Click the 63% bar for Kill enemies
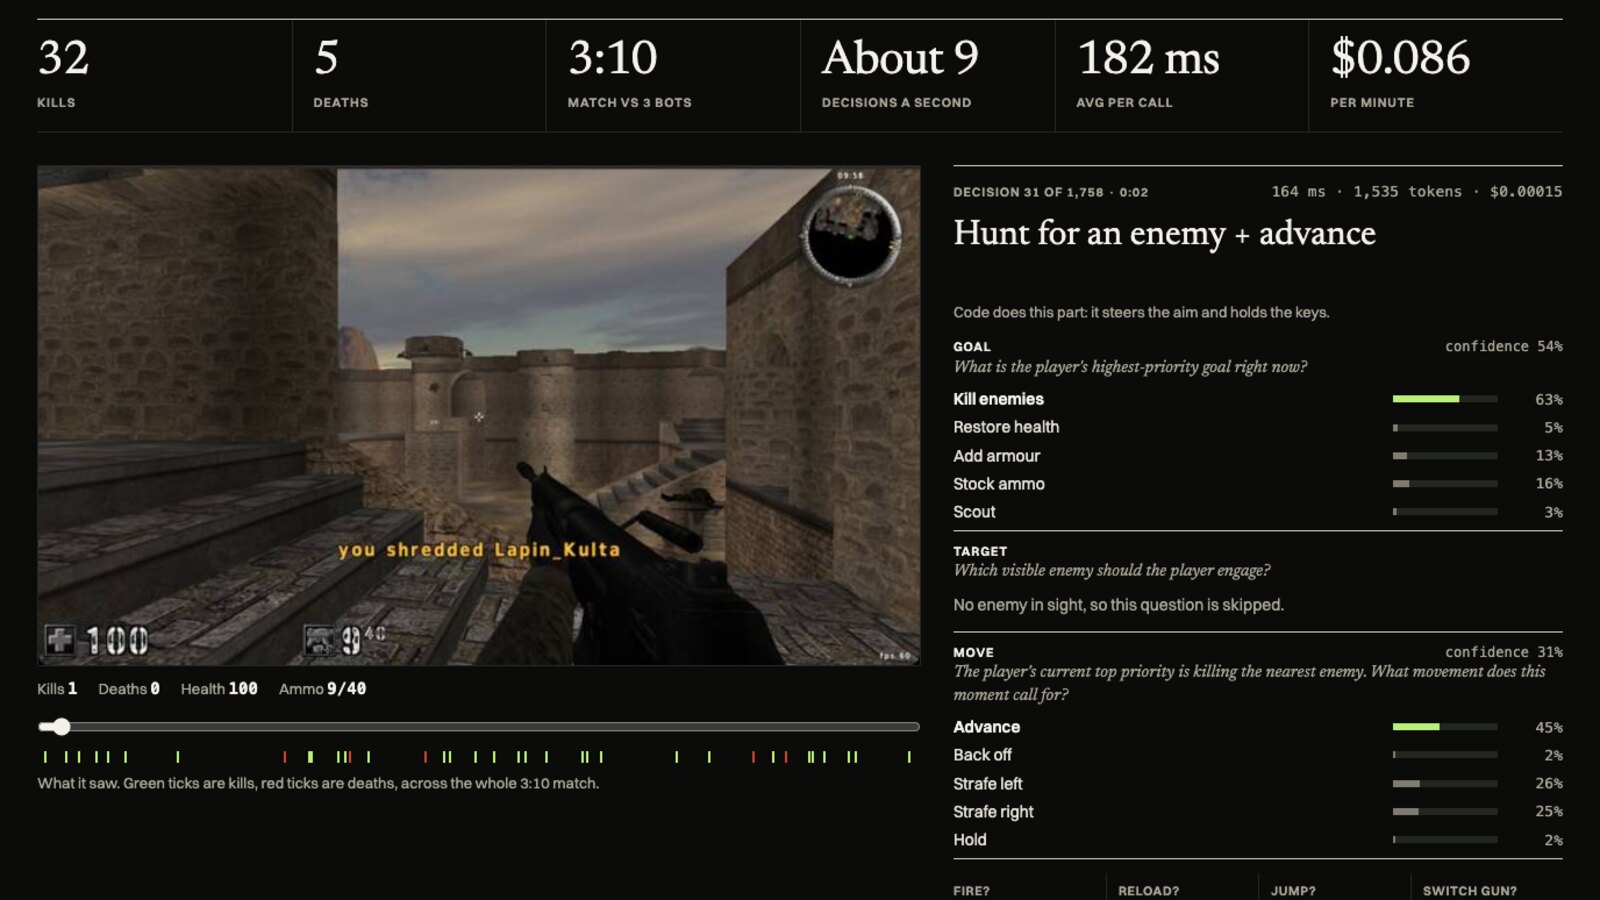 point(1445,399)
